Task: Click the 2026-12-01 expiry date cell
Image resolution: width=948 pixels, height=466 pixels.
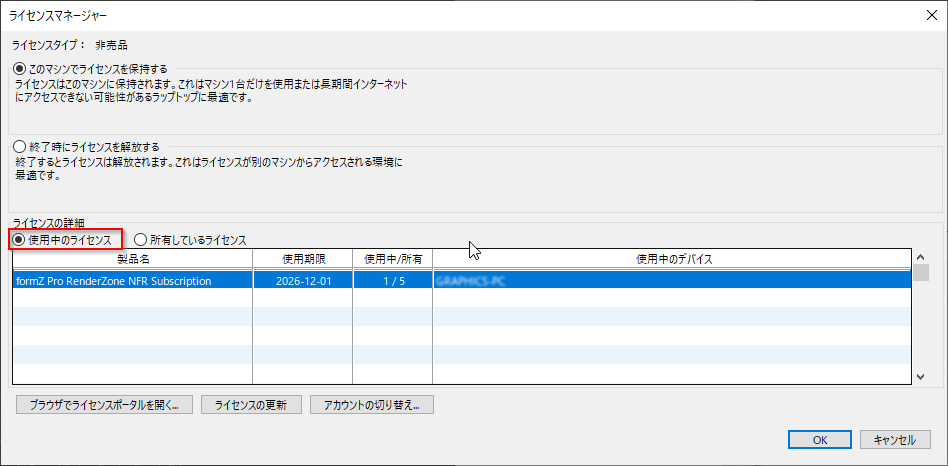Action: point(302,281)
